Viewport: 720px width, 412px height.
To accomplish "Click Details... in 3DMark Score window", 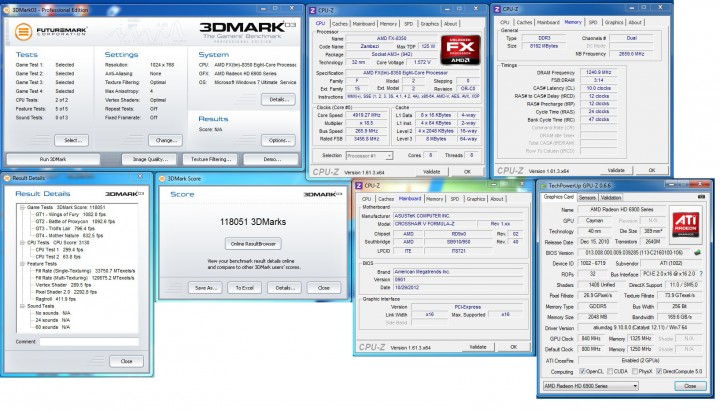I will pyautogui.click(x=284, y=288).
